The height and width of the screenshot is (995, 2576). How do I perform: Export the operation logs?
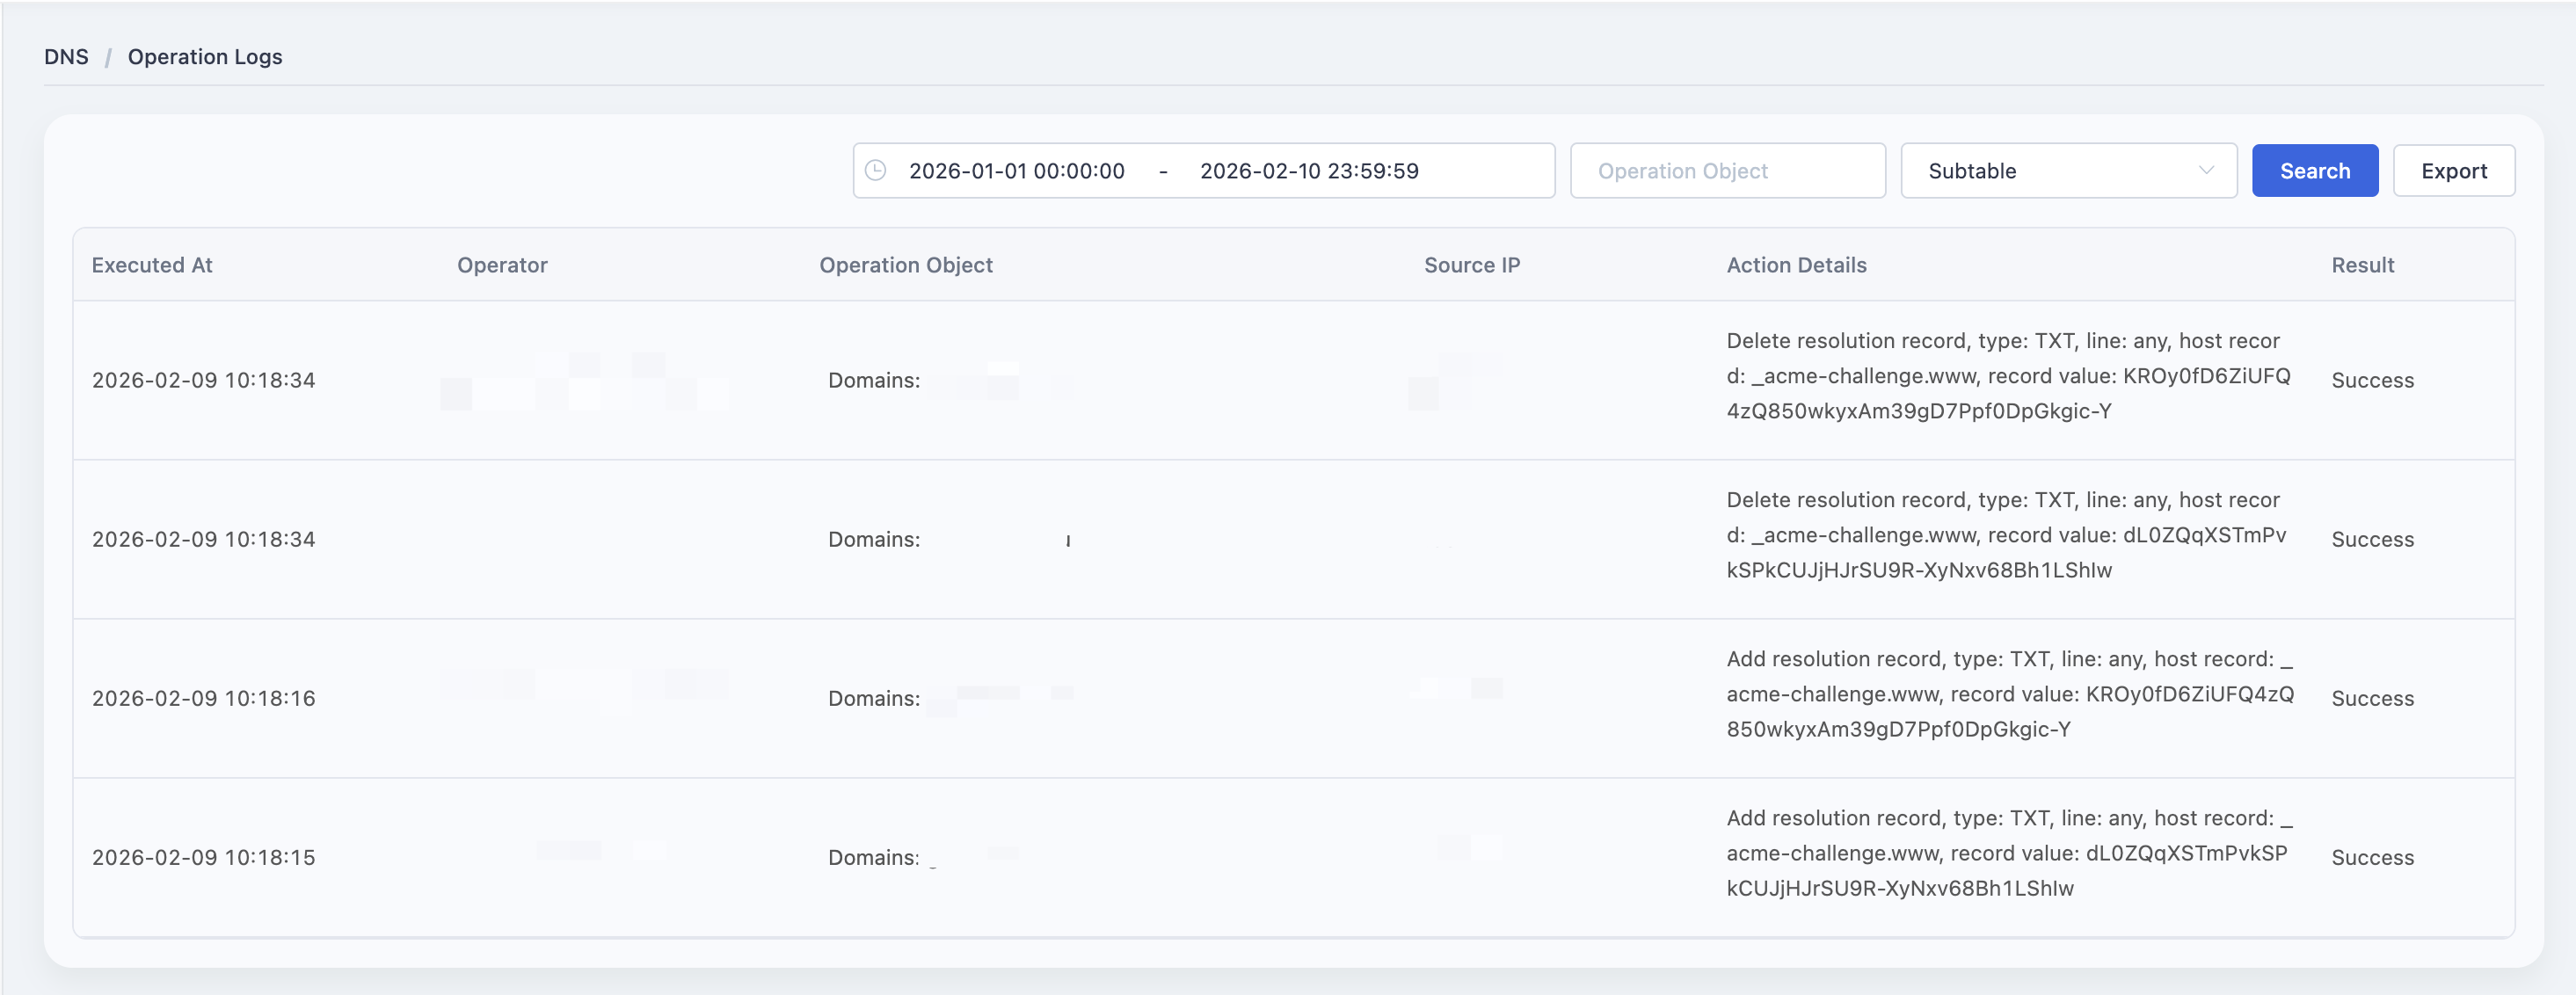coord(2453,170)
